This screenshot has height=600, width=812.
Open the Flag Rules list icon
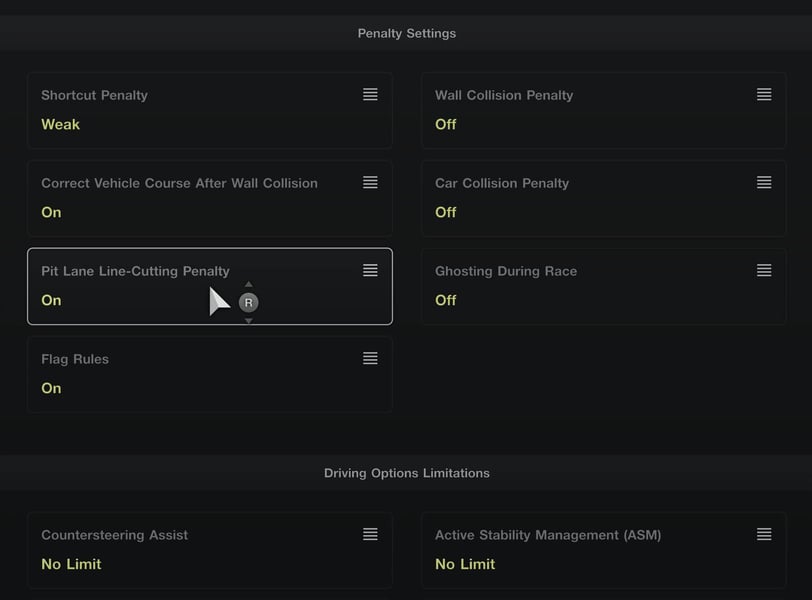370,358
